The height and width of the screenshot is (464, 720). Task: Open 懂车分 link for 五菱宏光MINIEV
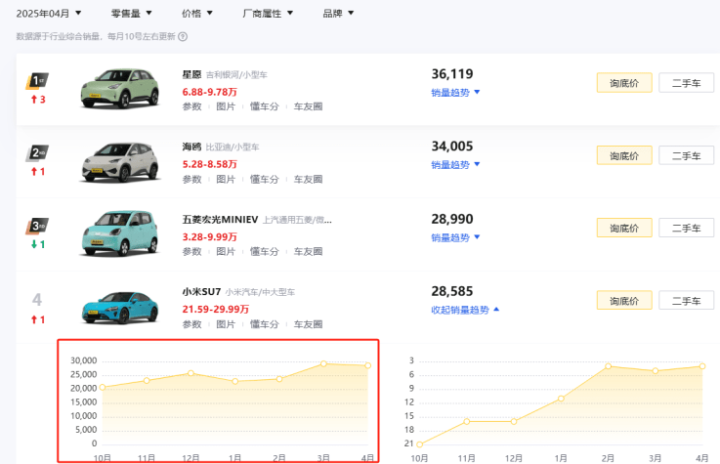click(264, 252)
